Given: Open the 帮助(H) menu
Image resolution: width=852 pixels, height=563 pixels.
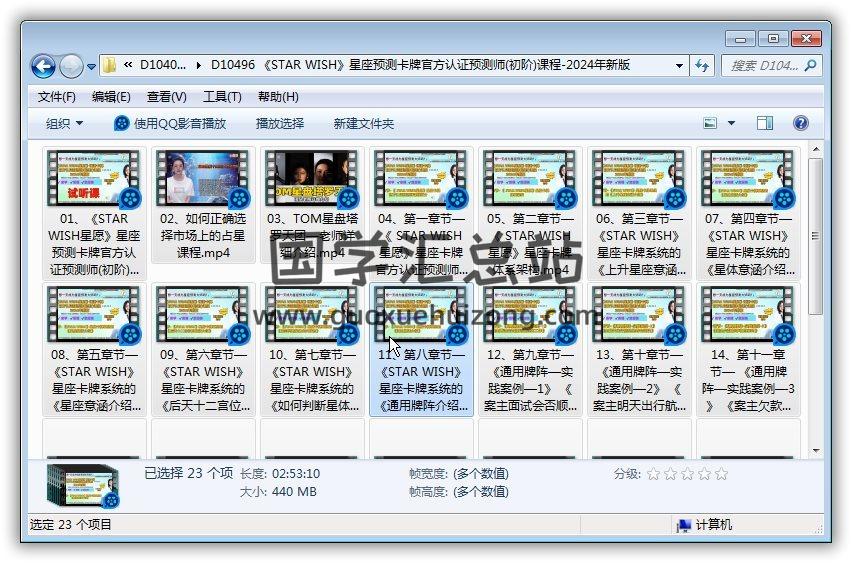Looking at the screenshot, I should pos(278,97).
